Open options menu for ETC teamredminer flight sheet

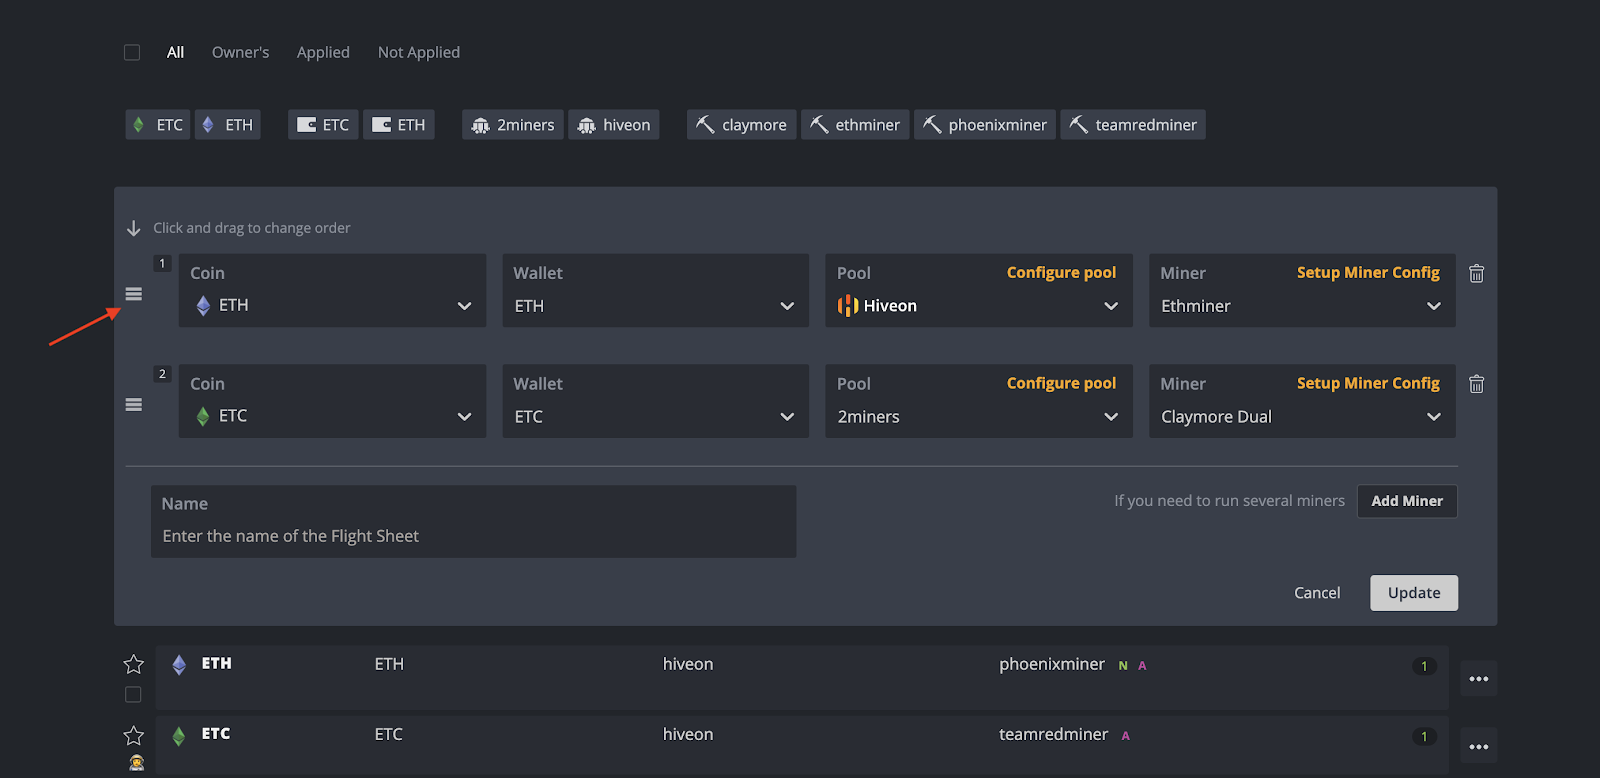pyautogui.click(x=1479, y=747)
